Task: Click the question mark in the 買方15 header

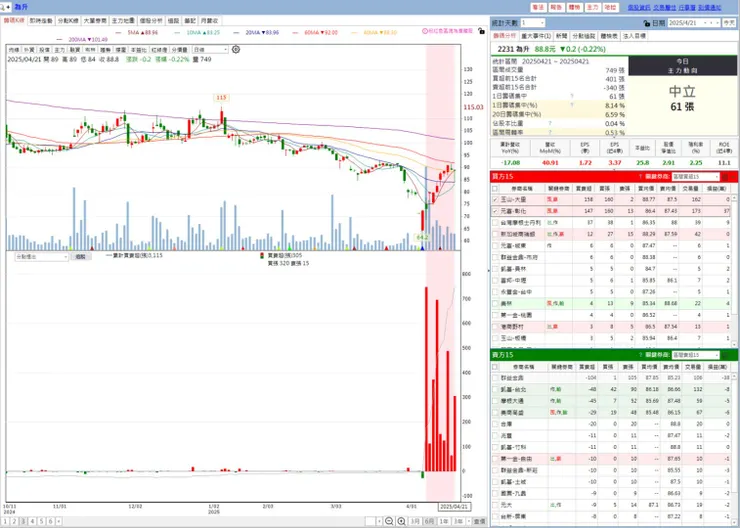Action: point(640,177)
